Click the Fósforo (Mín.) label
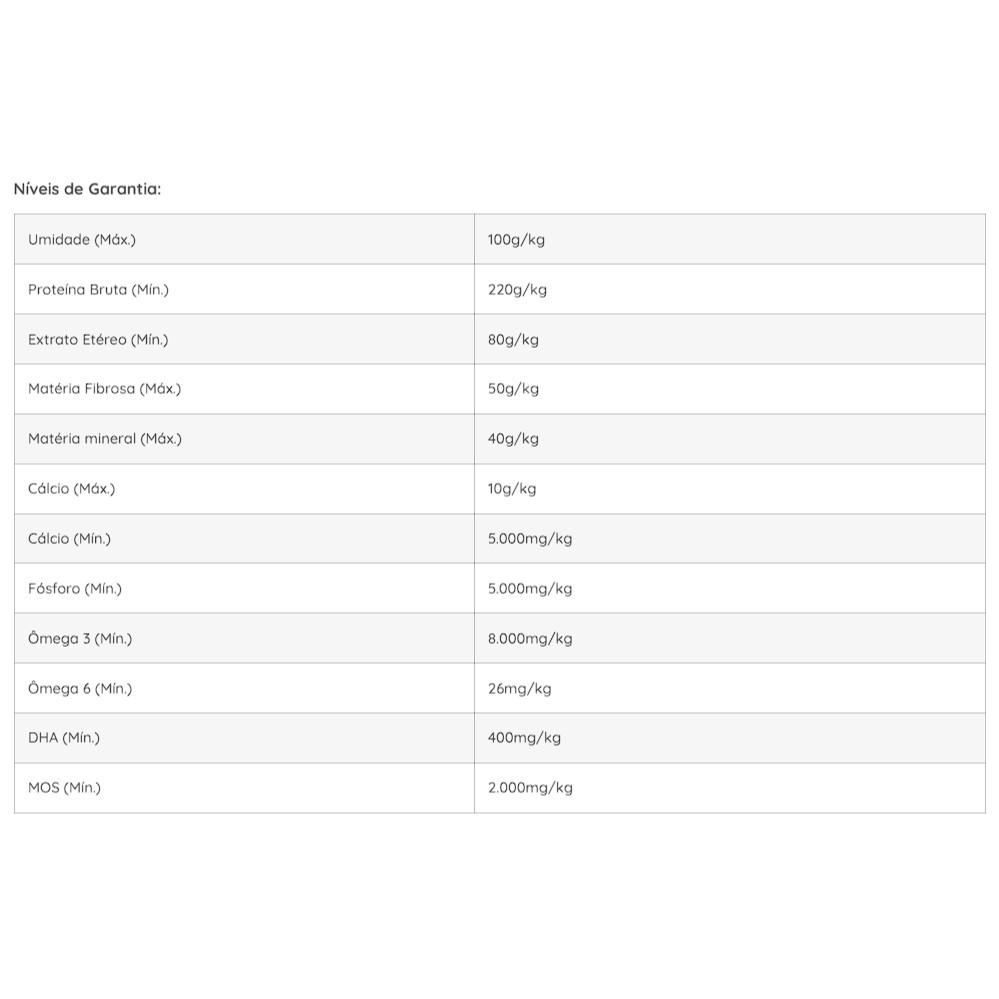Viewport: 999px width, 999px height. (75, 589)
